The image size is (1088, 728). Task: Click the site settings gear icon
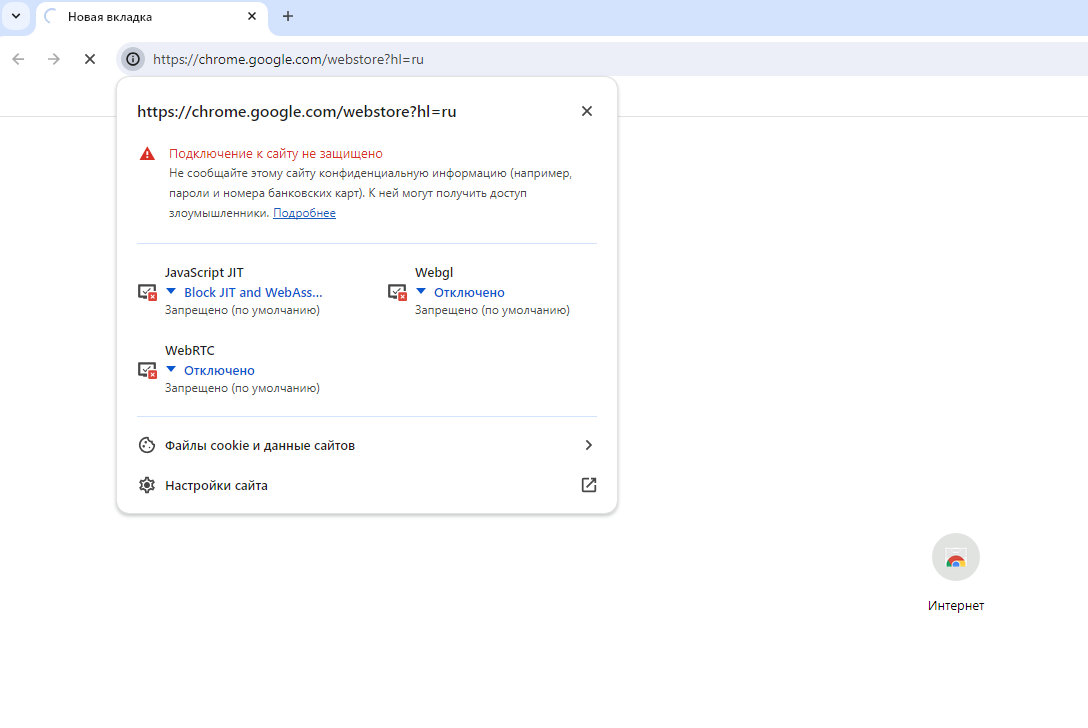coord(146,485)
